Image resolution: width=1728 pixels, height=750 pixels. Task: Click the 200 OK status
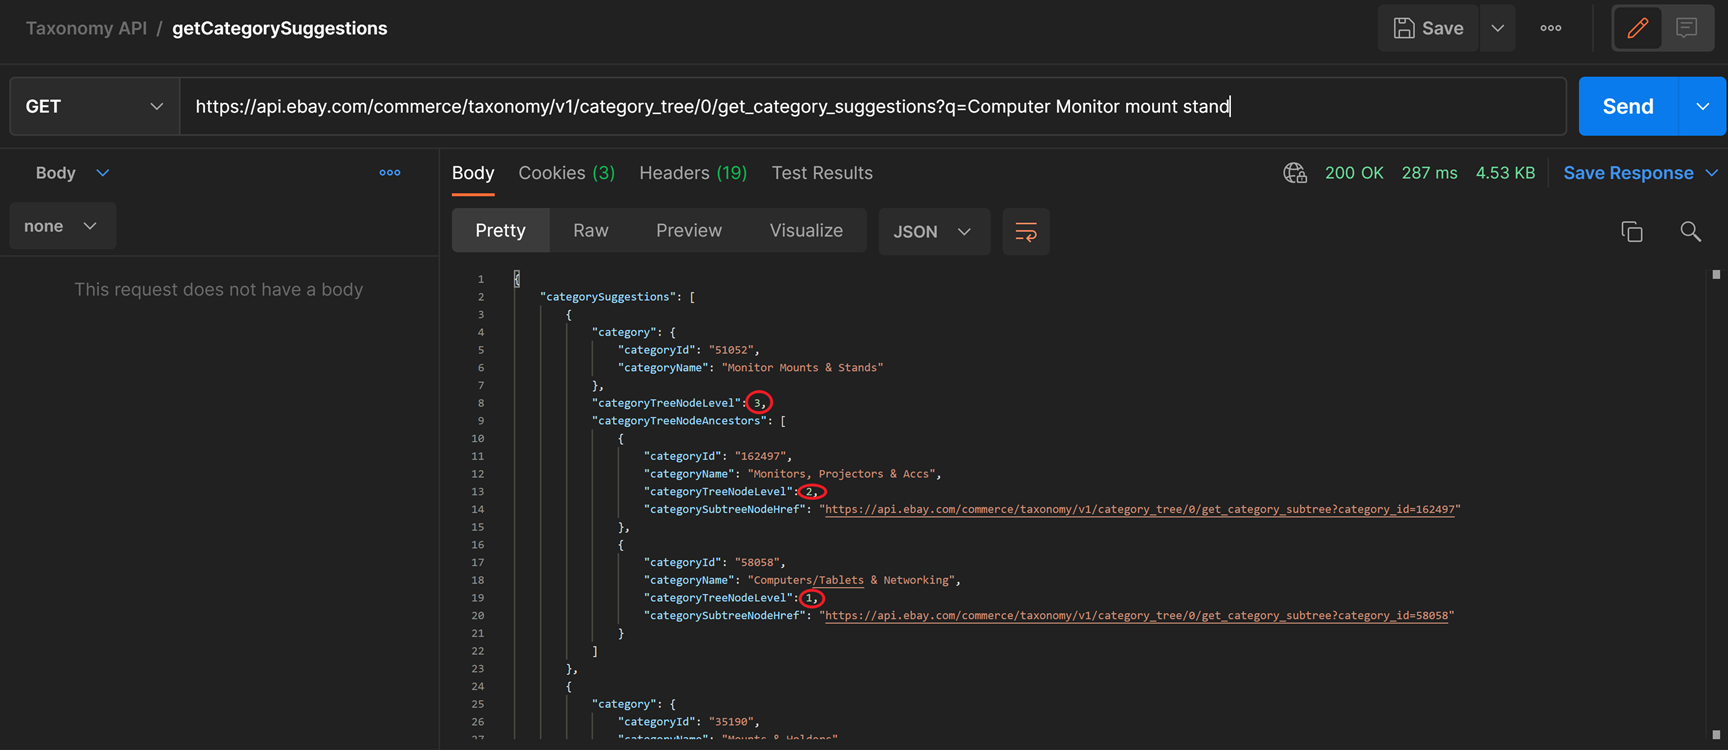click(1354, 173)
